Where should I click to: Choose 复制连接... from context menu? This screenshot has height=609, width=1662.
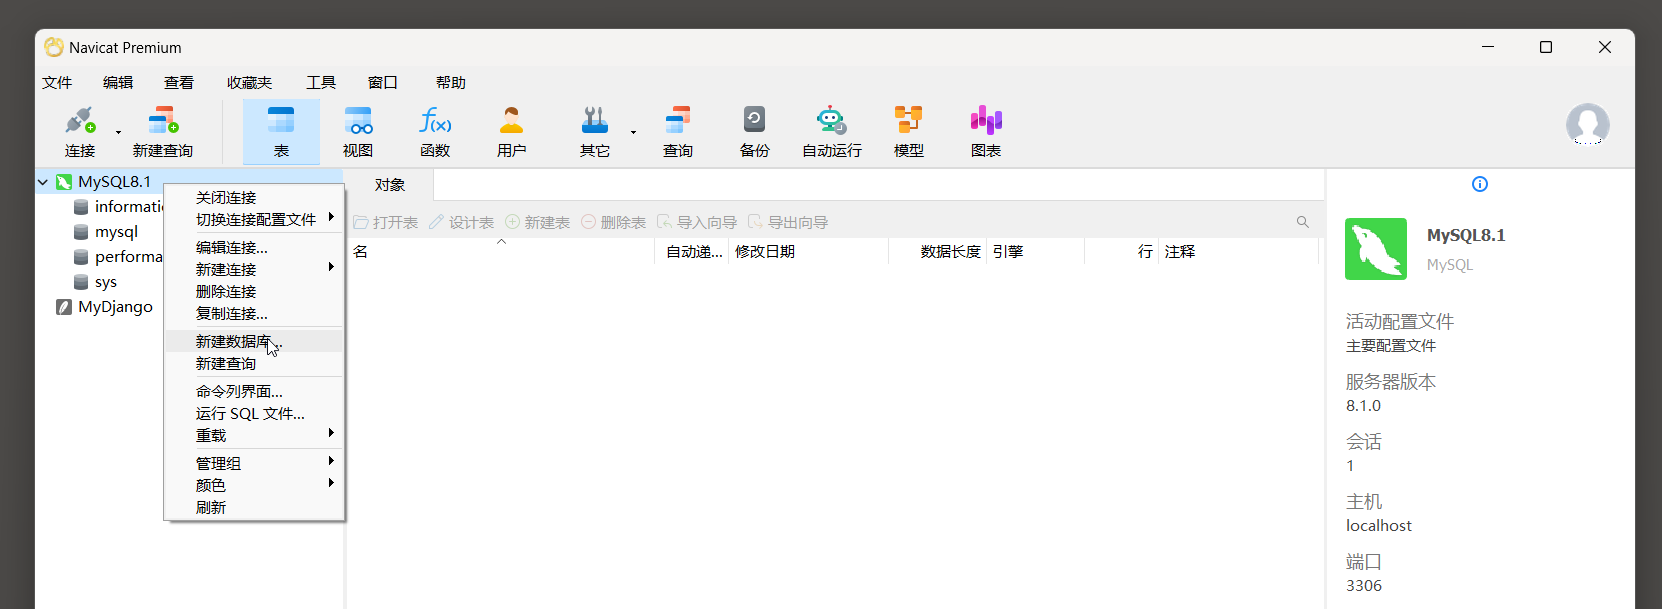(x=254, y=314)
